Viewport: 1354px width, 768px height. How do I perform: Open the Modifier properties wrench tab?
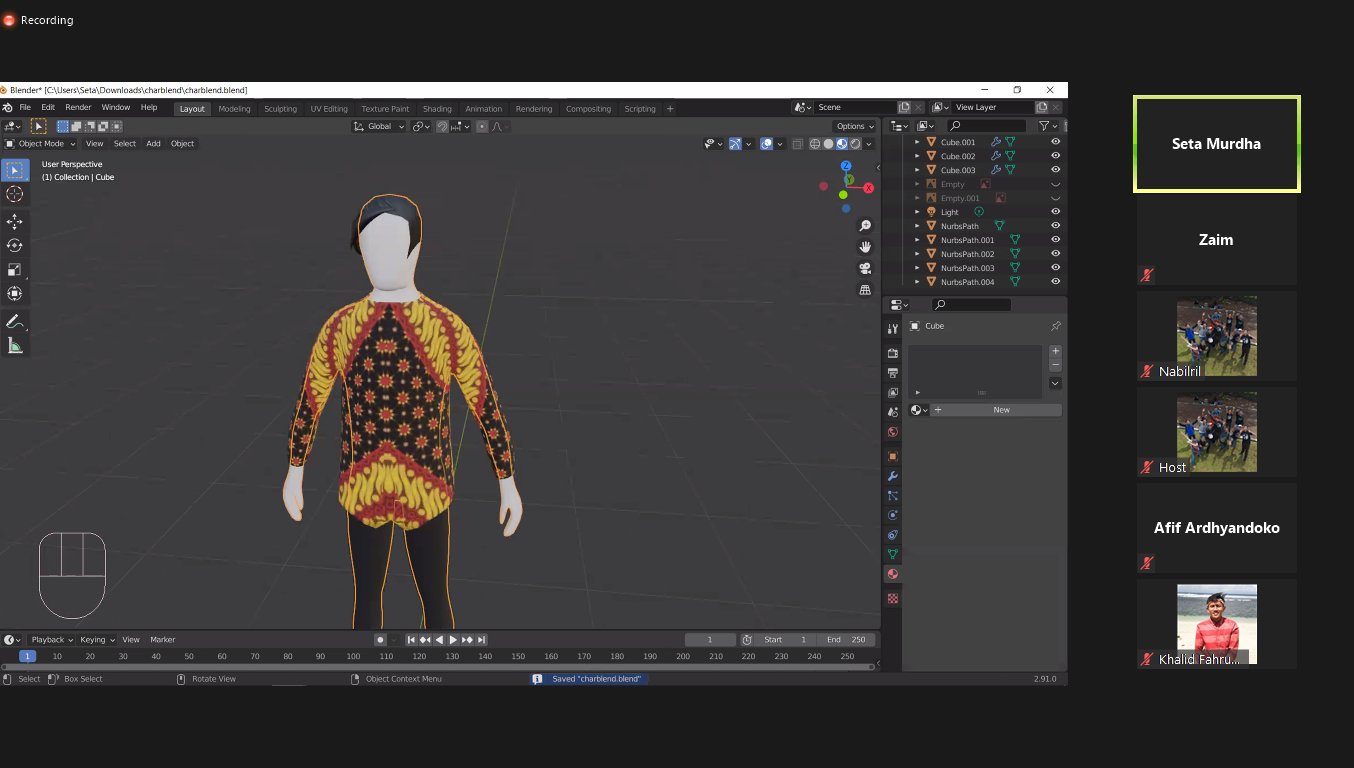click(893, 476)
